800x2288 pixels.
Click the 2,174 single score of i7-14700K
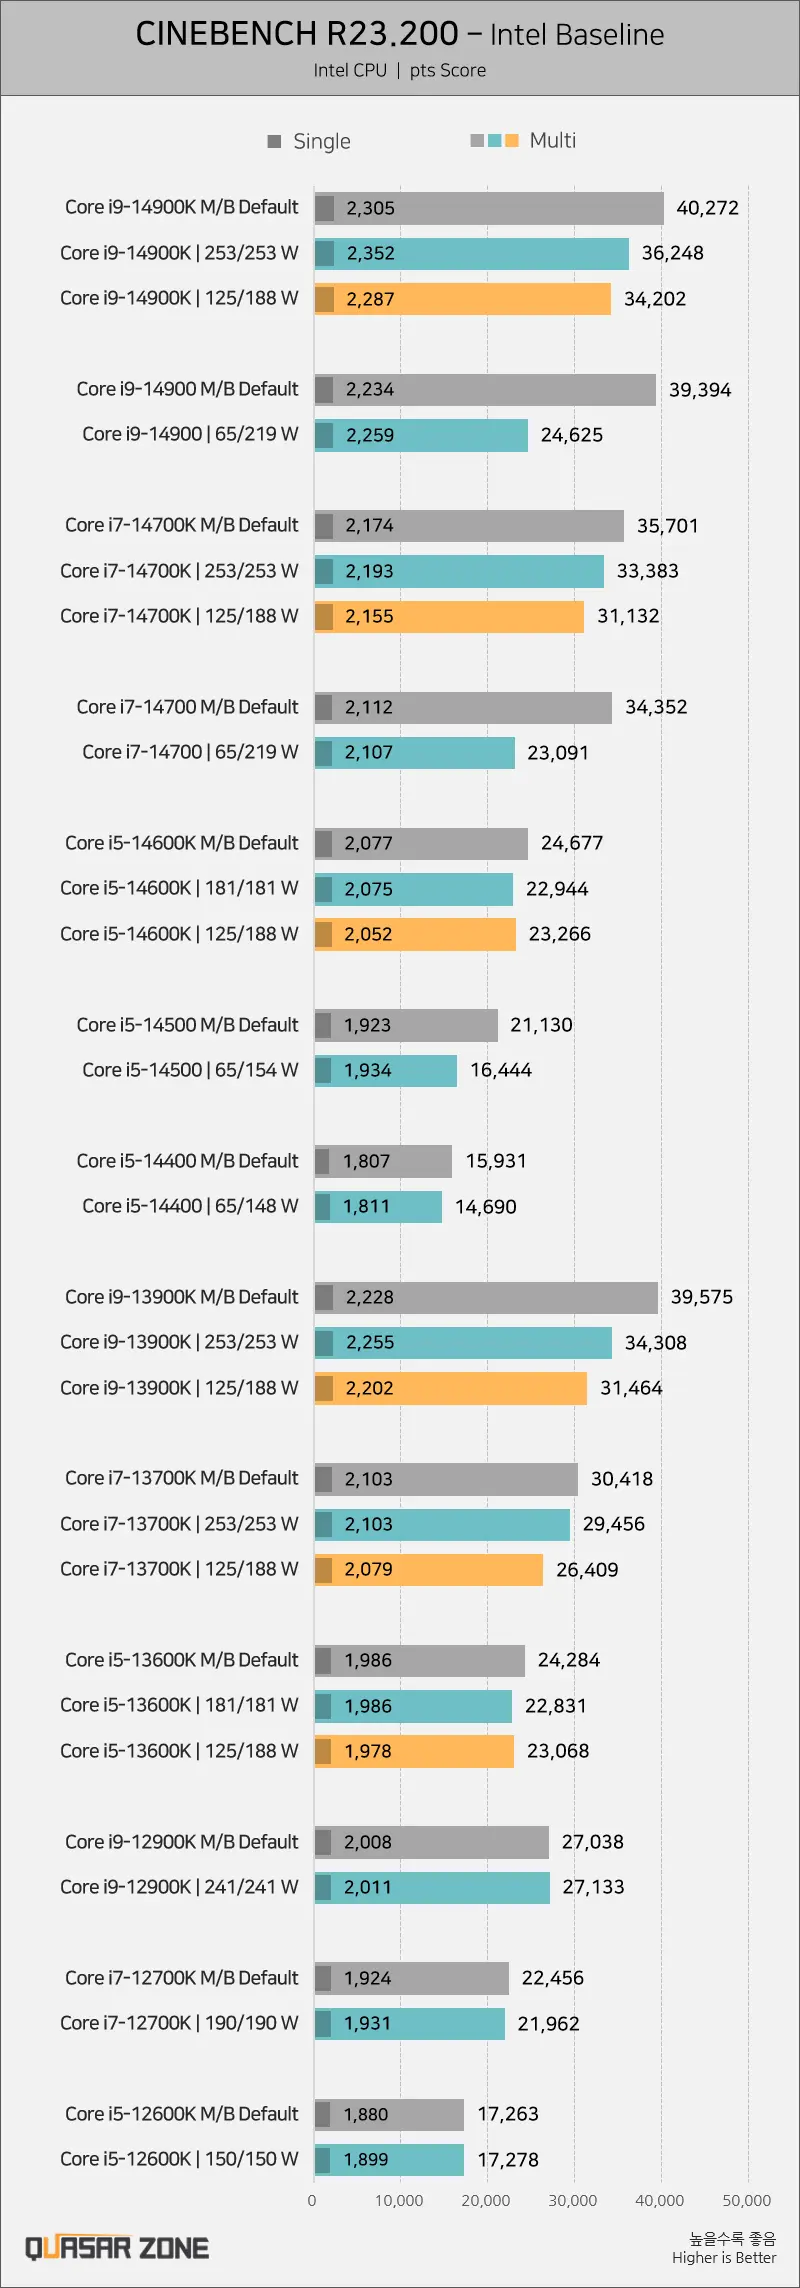coord(370,526)
